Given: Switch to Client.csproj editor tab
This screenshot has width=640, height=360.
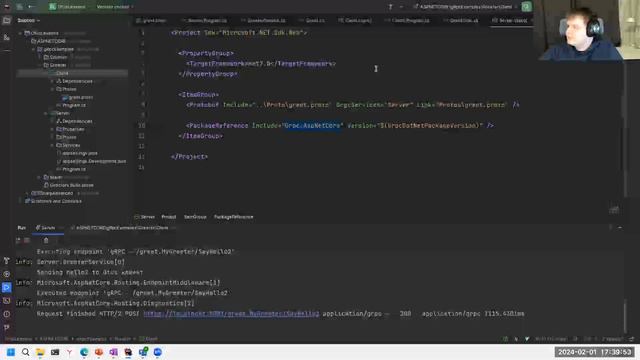Looking at the screenshot, I should 354,20.
